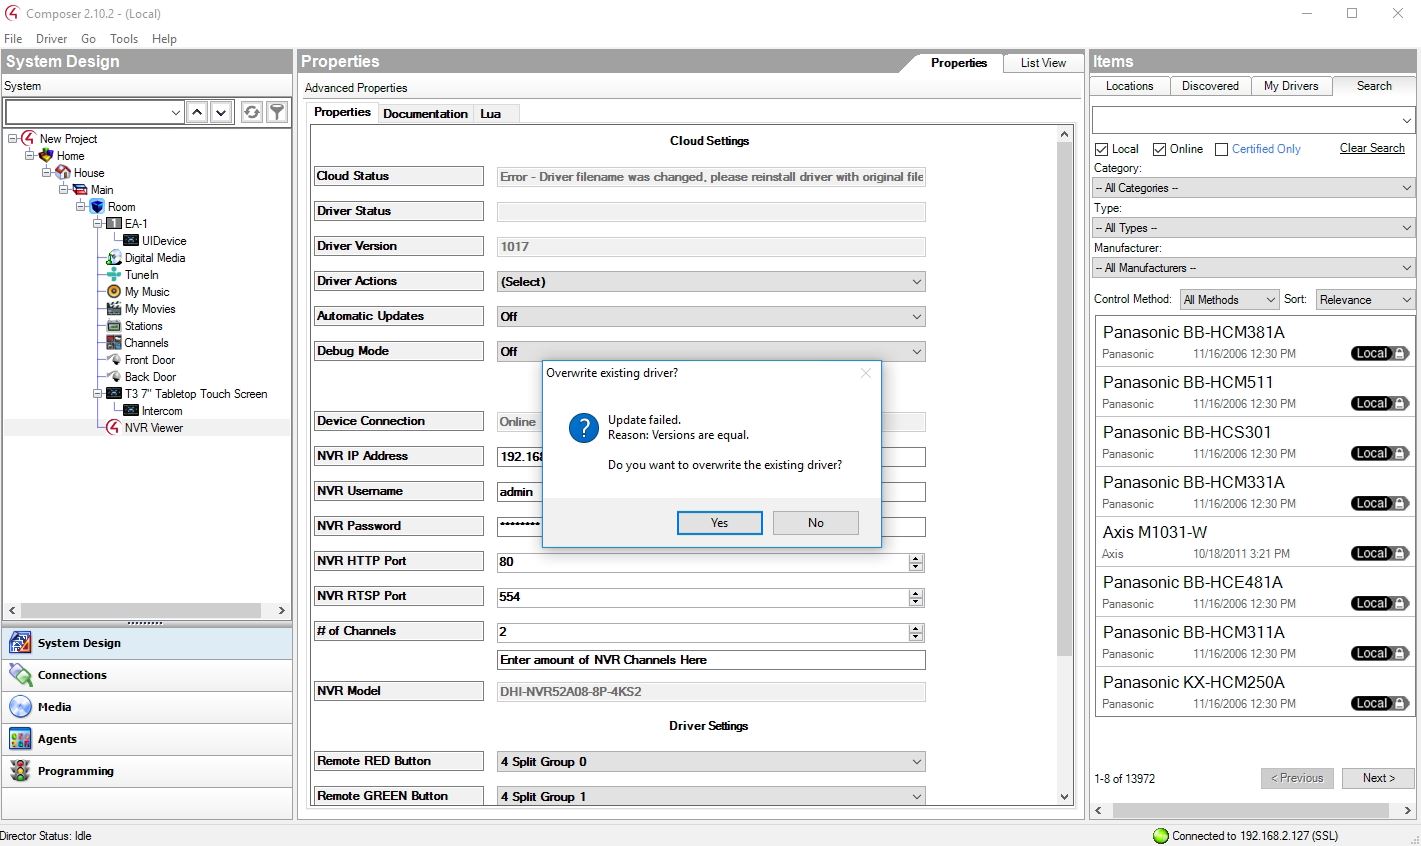Viewport: 1421px width, 846px height.
Task: Open the Driver Actions dropdown
Action: [711, 282]
